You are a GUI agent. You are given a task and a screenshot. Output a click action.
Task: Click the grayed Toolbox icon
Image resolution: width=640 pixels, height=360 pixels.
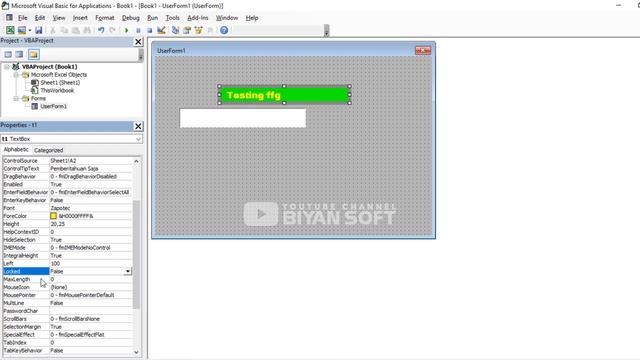(x=210, y=30)
